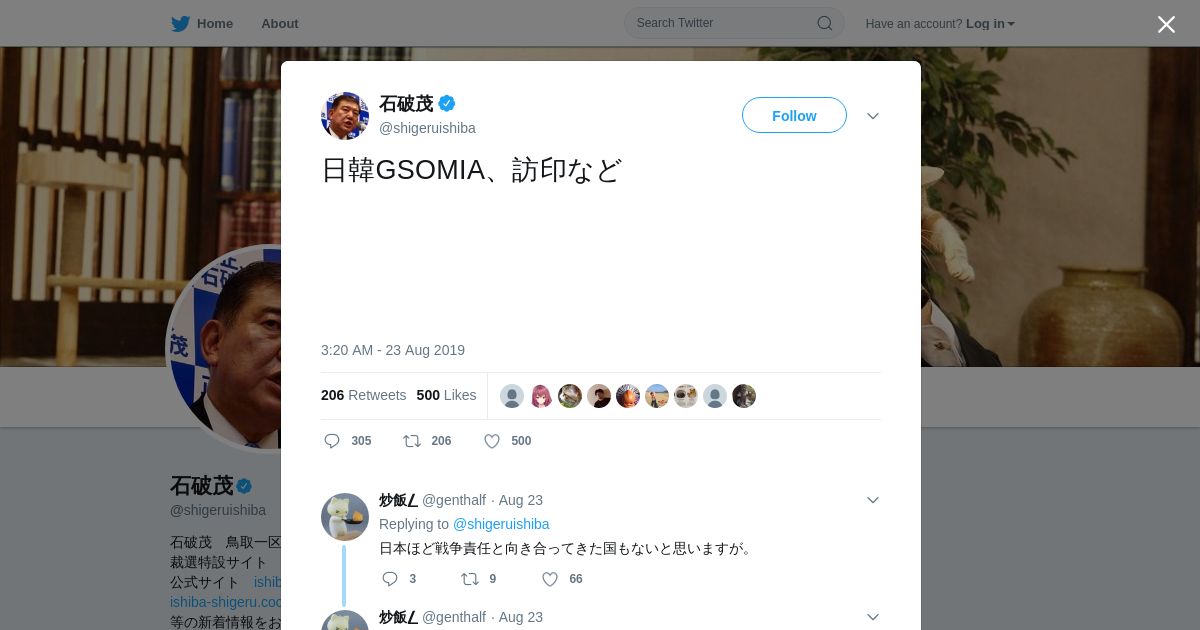Screen dimensions: 1200x630
Task: Click the reply icon with 305 replies
Action: click(332, 441)
